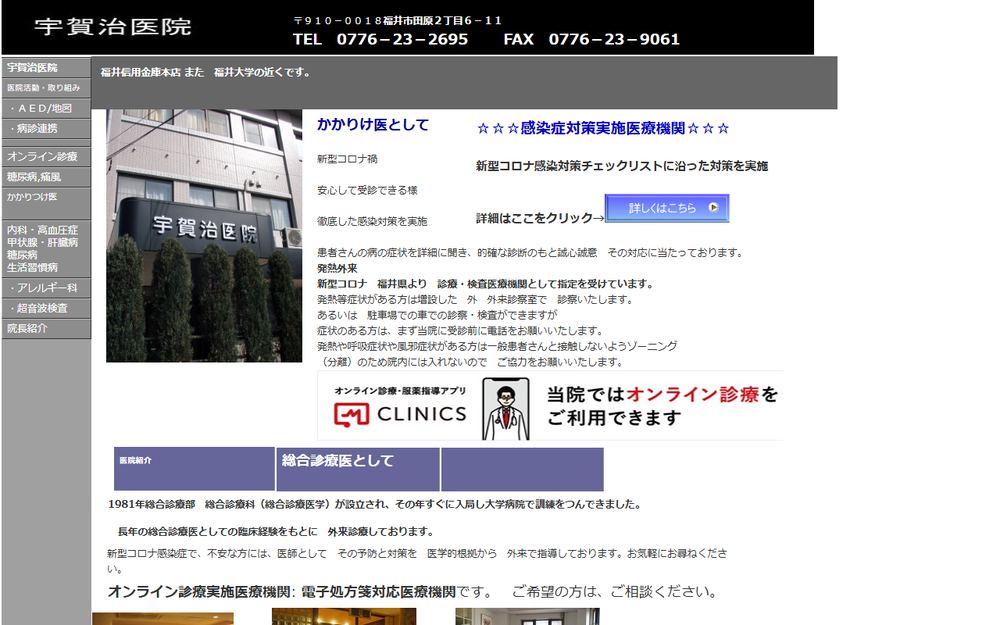1000x625 pixels.
Task: Click 詳細はここをクリック→ text
Action: pos(540,218)
